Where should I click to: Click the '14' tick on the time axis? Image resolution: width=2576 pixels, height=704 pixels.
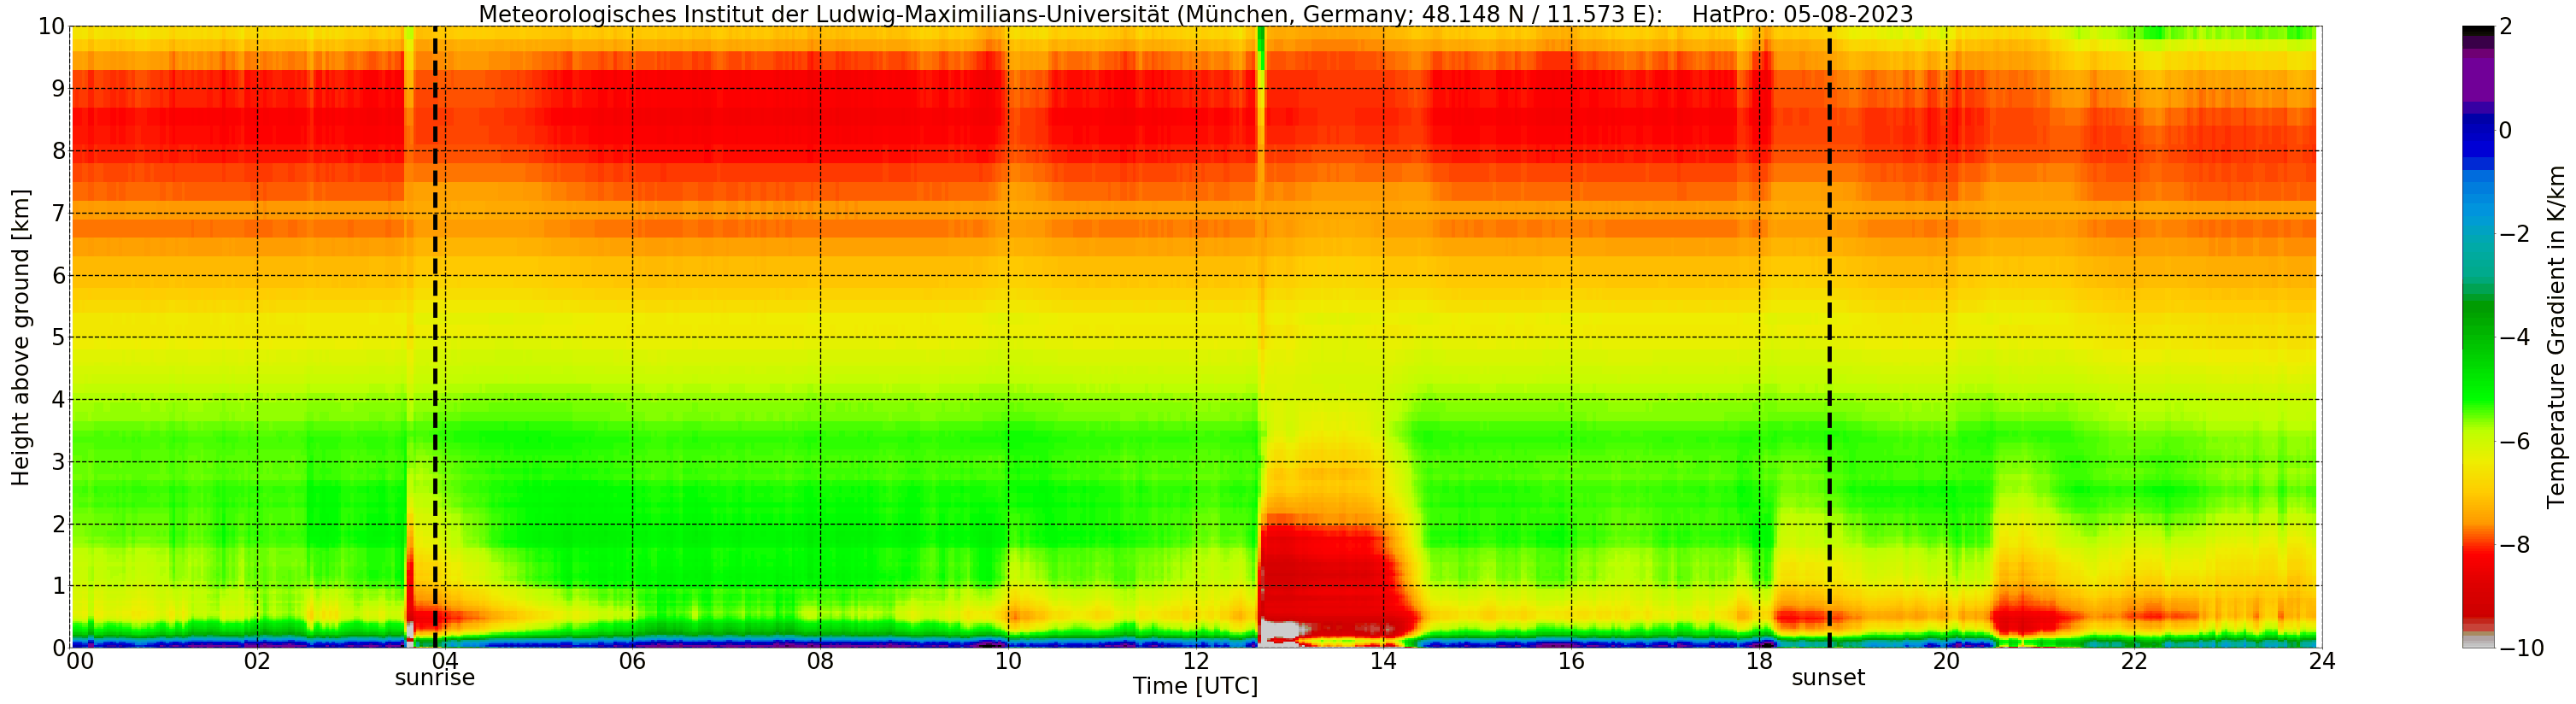[x=1383, y=661]
